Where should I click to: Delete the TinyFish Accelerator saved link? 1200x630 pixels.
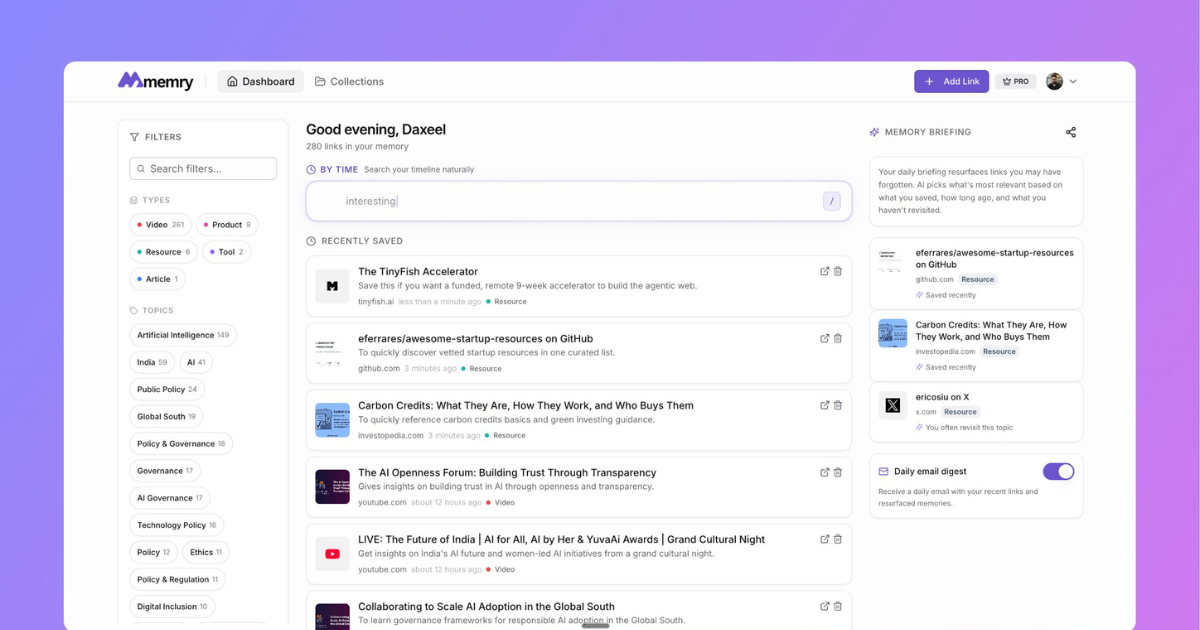point(838,271)
